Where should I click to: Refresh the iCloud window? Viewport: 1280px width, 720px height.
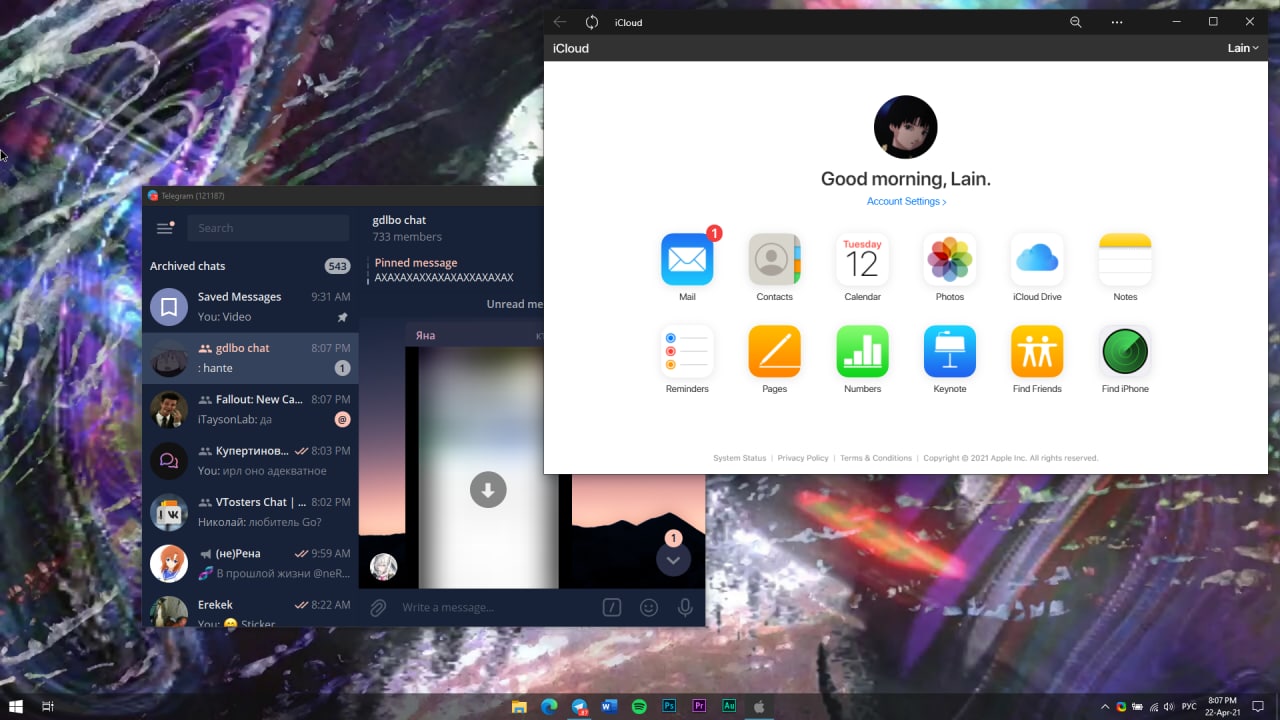tap(592, 22)
